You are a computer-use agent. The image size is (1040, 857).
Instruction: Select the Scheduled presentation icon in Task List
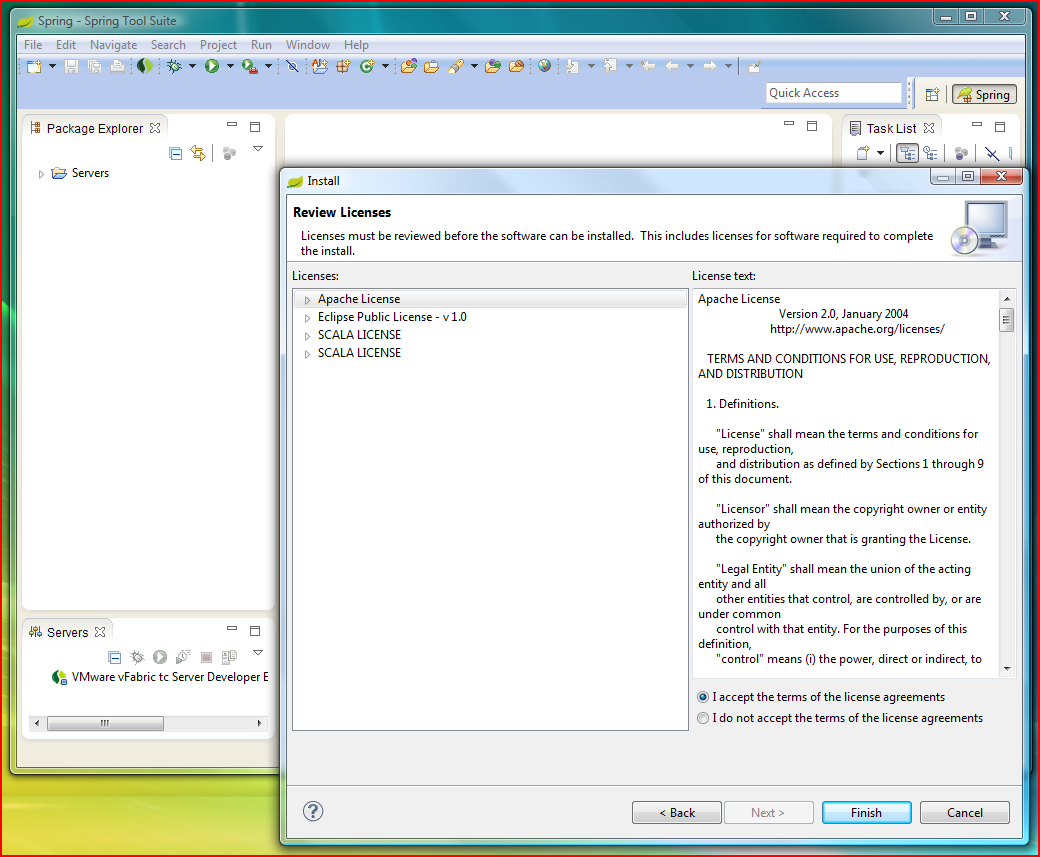coord(931,152)
